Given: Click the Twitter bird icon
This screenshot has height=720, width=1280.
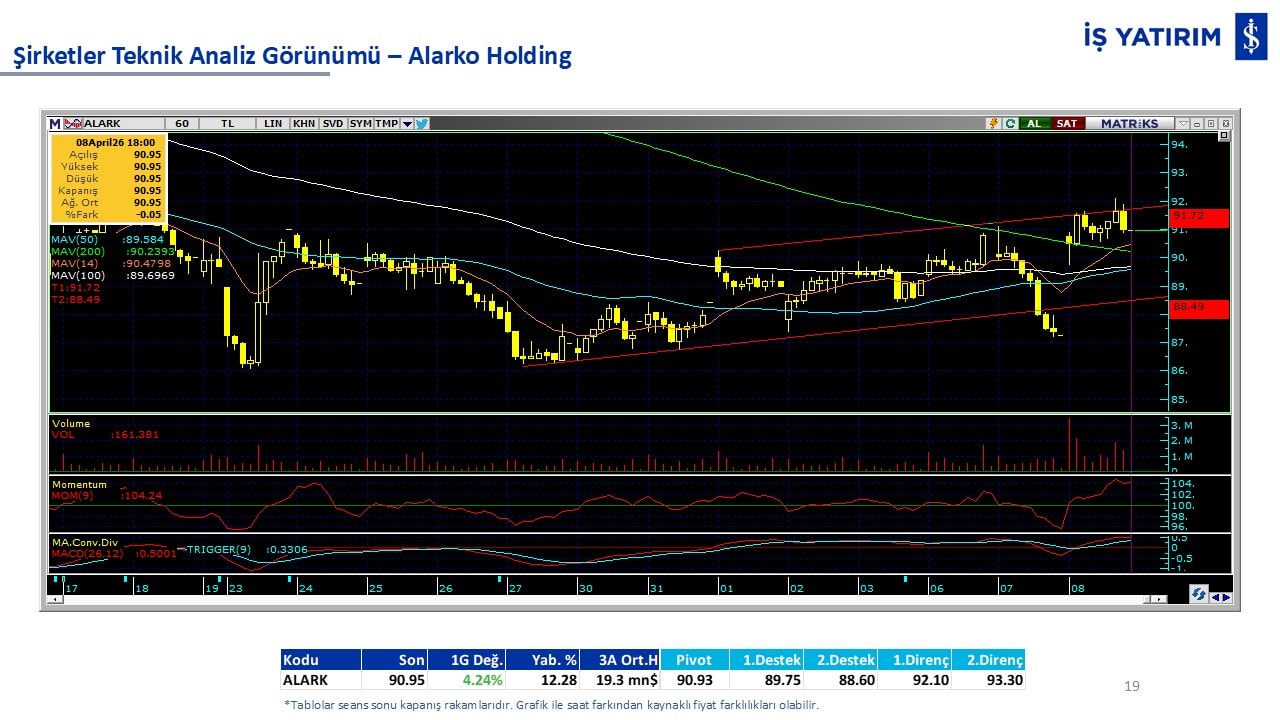Looking at the screenshot, I should 422,124.
